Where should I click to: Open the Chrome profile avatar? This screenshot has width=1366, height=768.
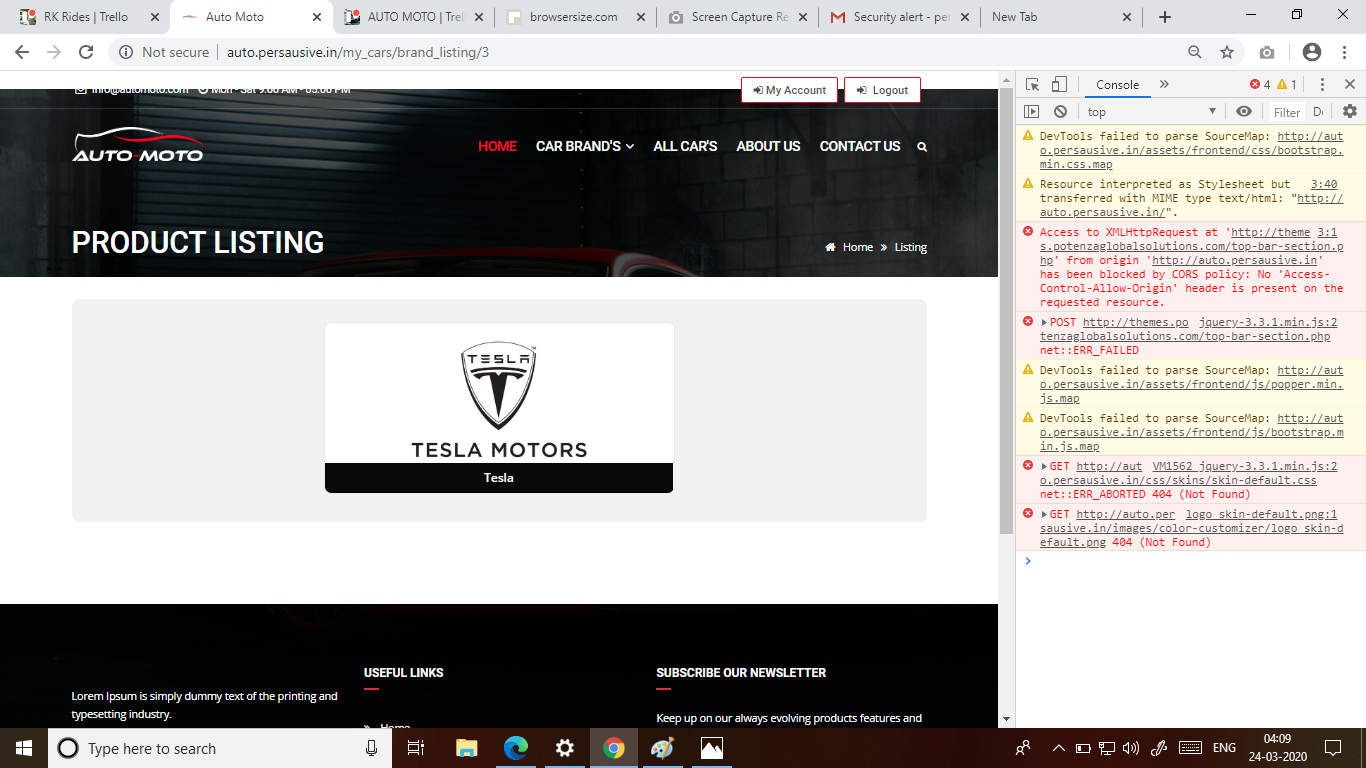[x=1312, y=52]
